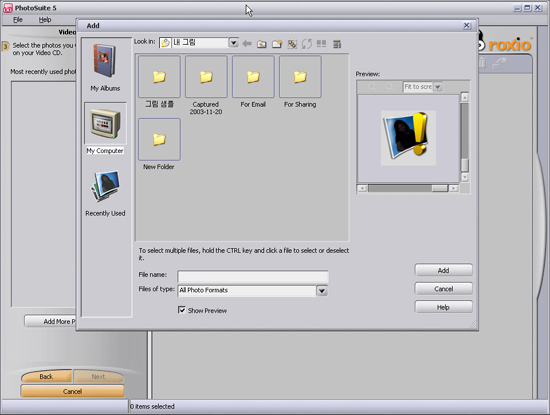The height and width of the screenshot is (415, 550).
Task: Click the preview scroll left arrow
Action: pyautogui.click(x=362, y=188)
